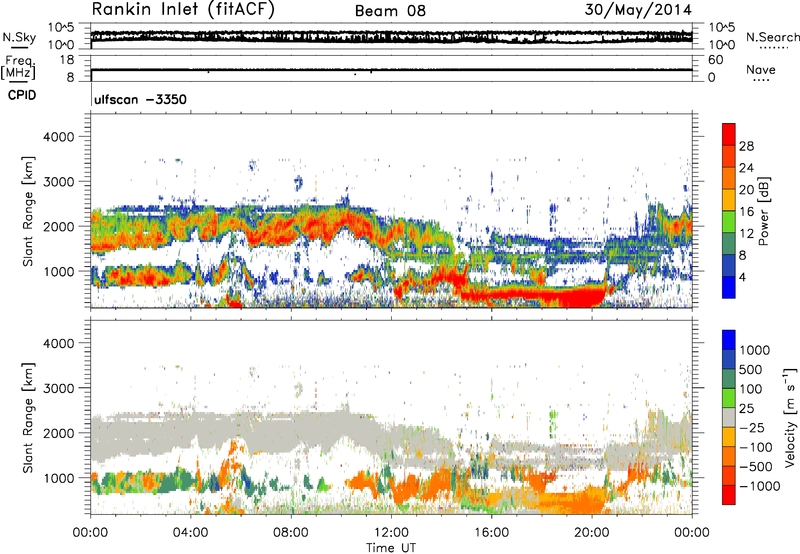Click the "Rankin Inlet (fitACF)" plot title
The height and width of the screenshot is (554, 800).
click(x=183, y=10)
